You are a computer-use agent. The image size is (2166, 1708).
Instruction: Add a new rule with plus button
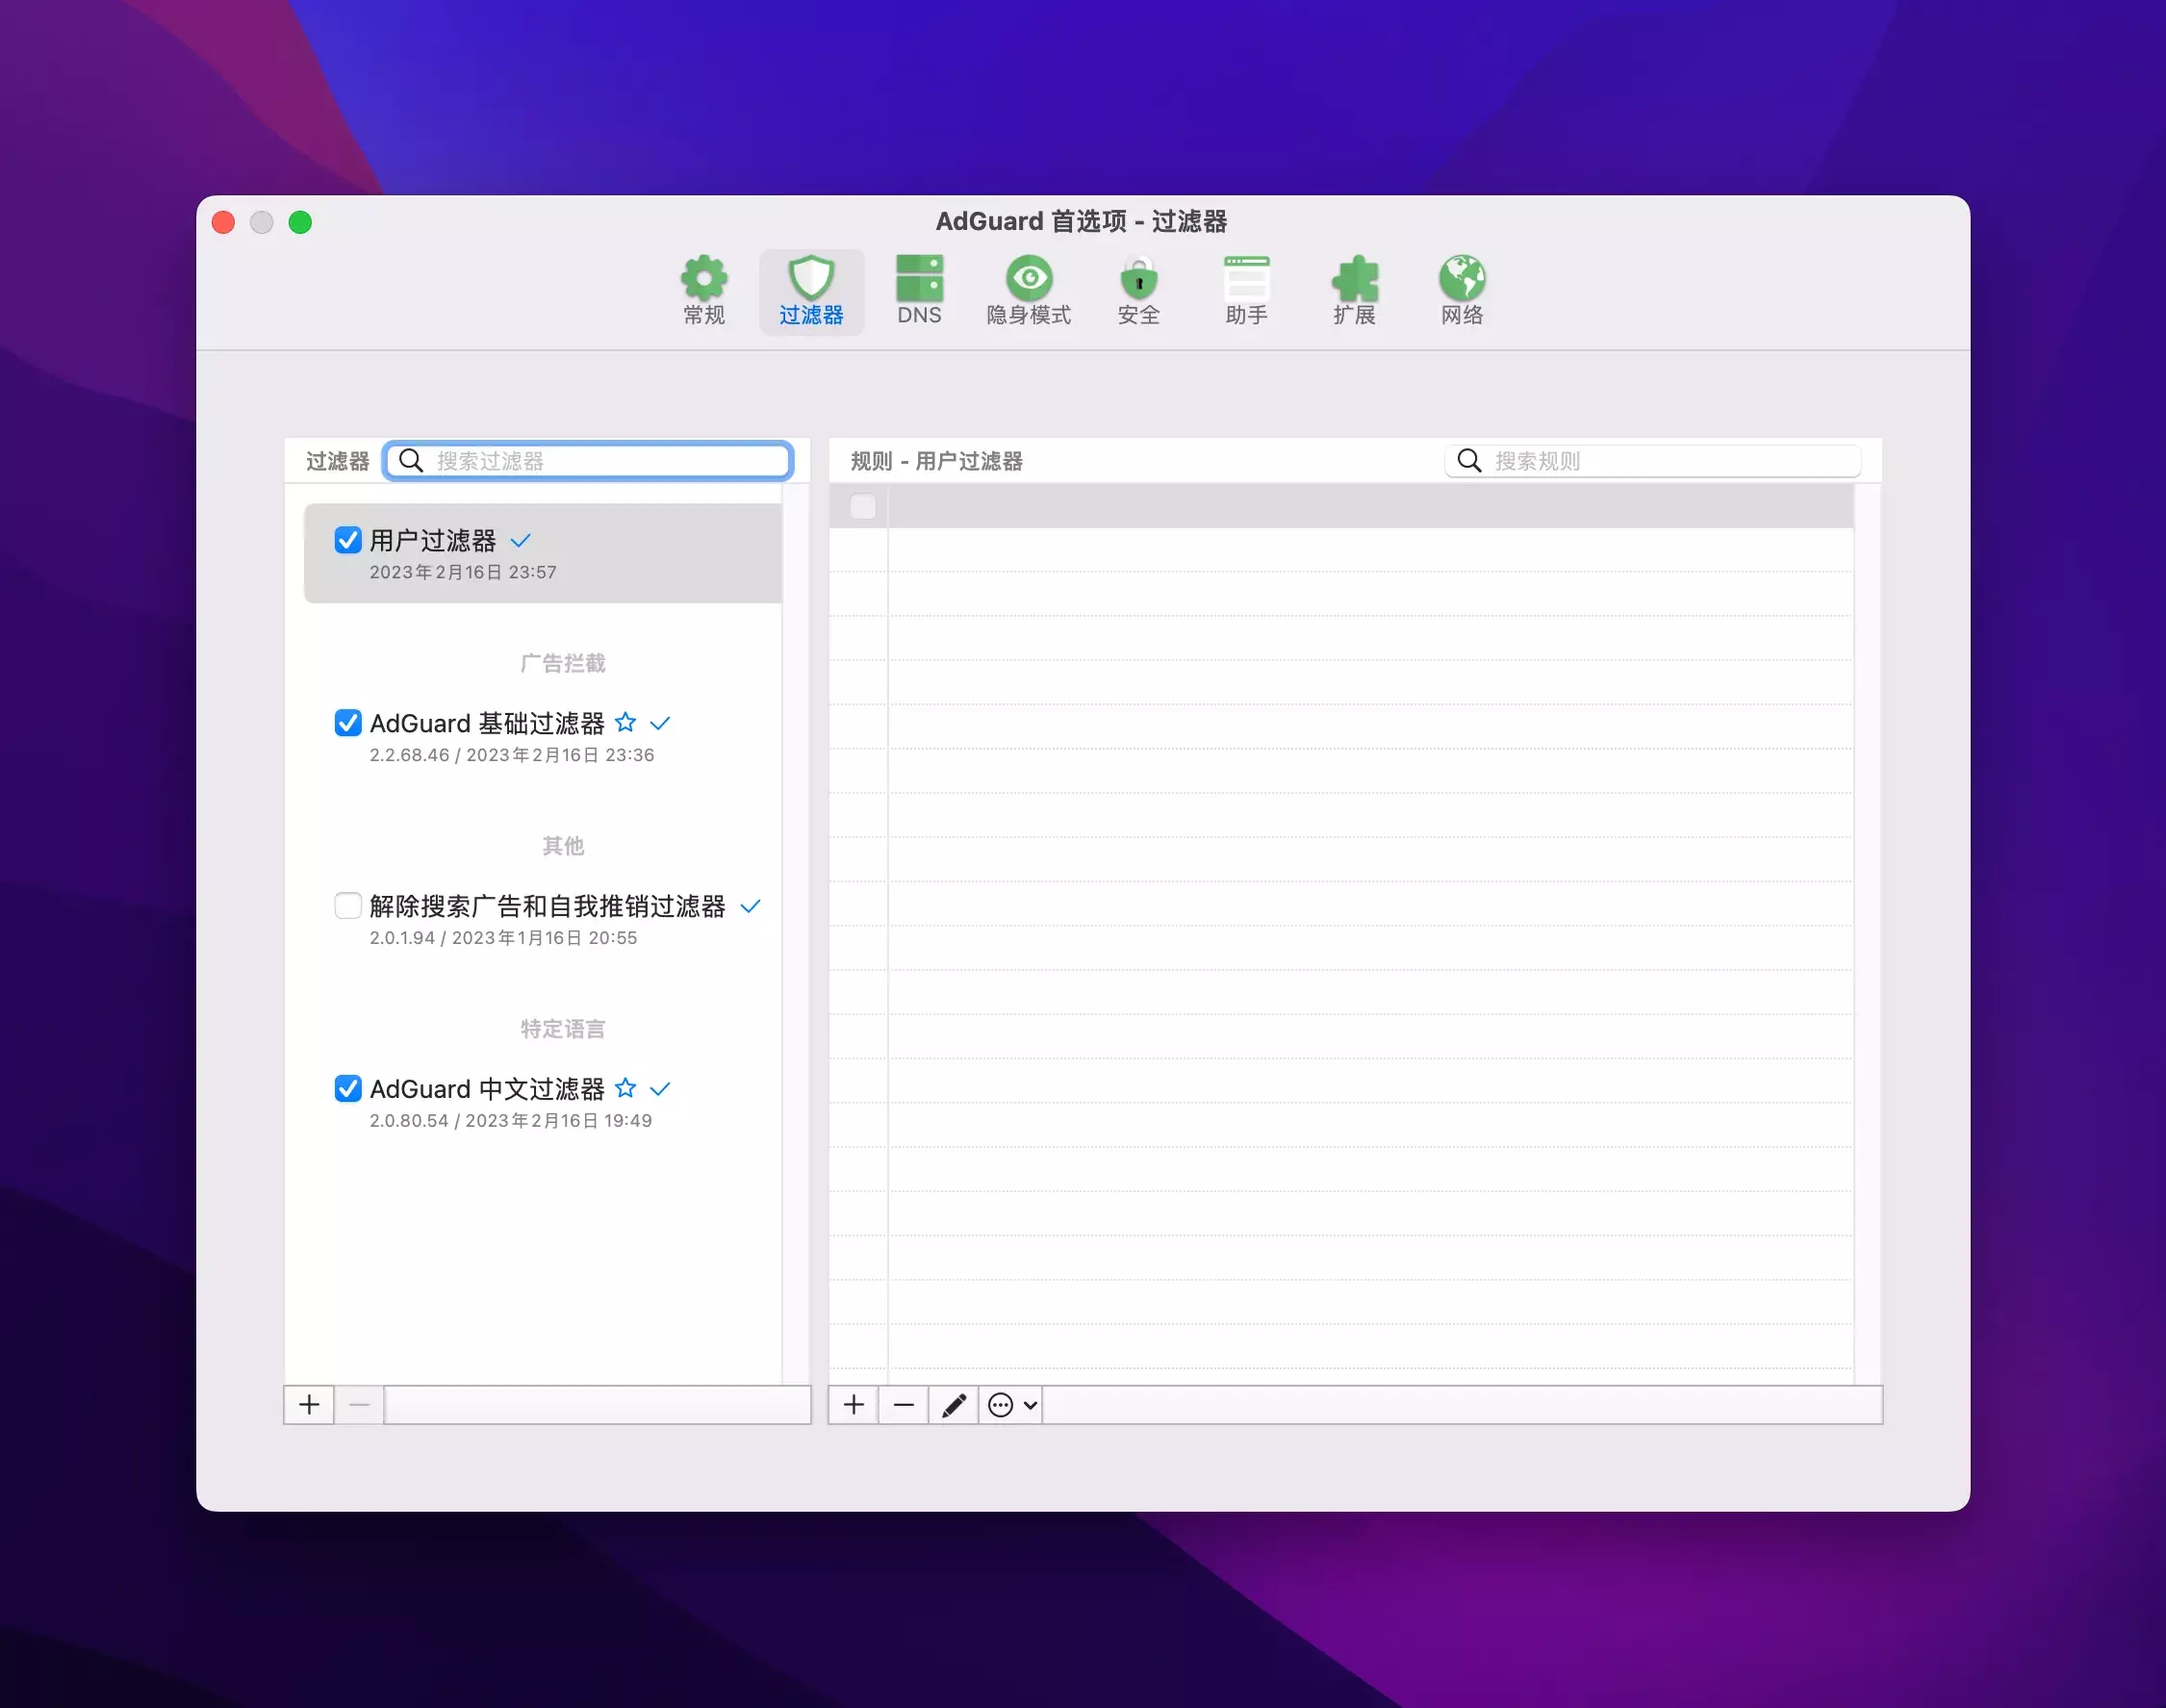pos(853,1405)
